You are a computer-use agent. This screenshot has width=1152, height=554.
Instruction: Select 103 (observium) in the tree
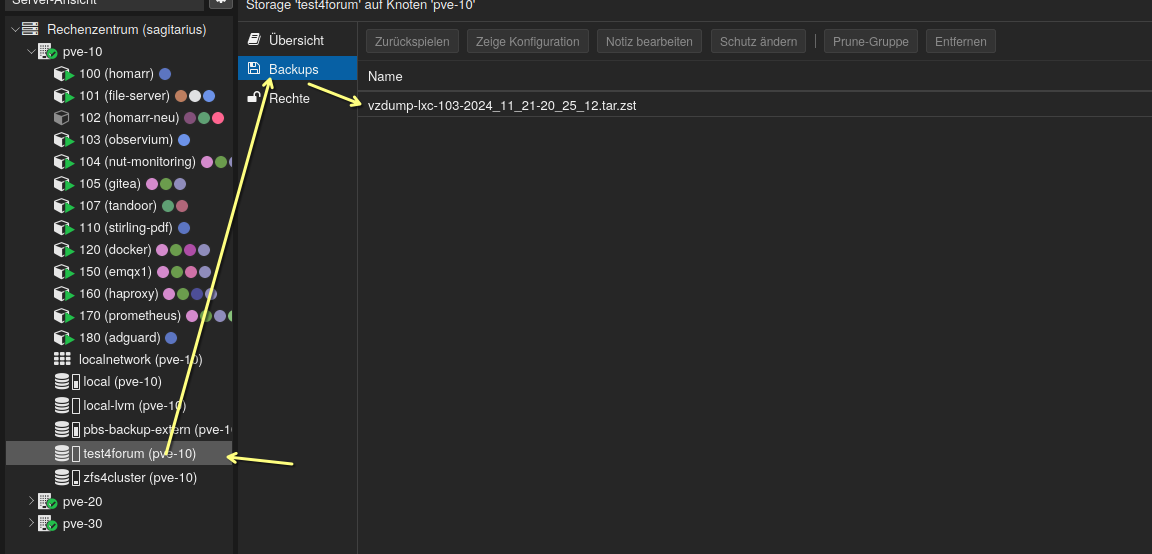(x=126, y=140)
